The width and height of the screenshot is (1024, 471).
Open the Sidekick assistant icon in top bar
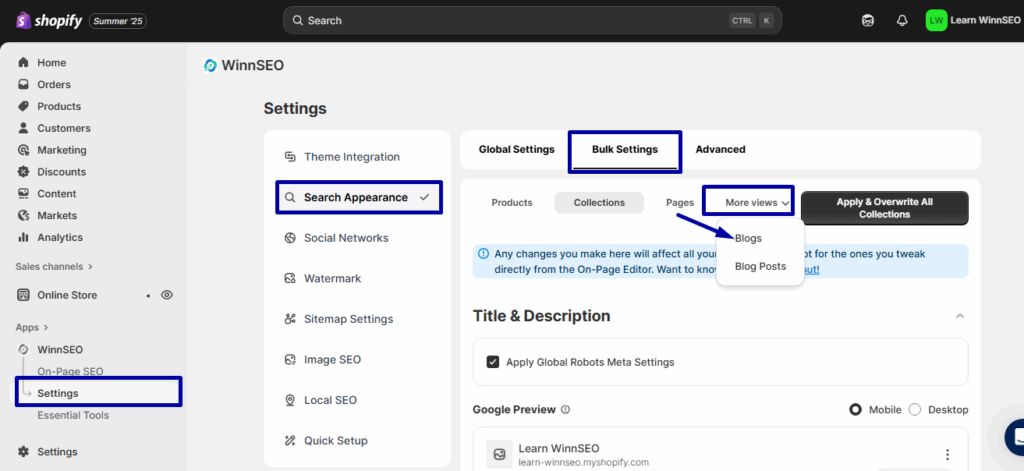pos(868,21)
